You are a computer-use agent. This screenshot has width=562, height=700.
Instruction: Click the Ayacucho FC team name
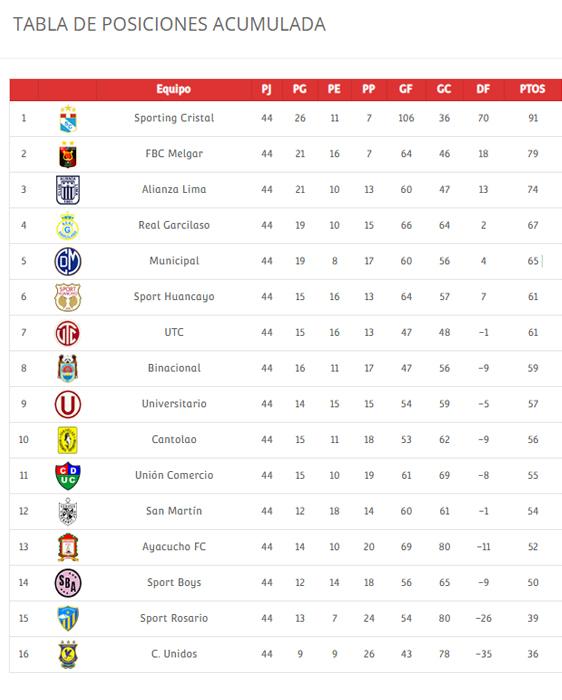tap(174, 547)
